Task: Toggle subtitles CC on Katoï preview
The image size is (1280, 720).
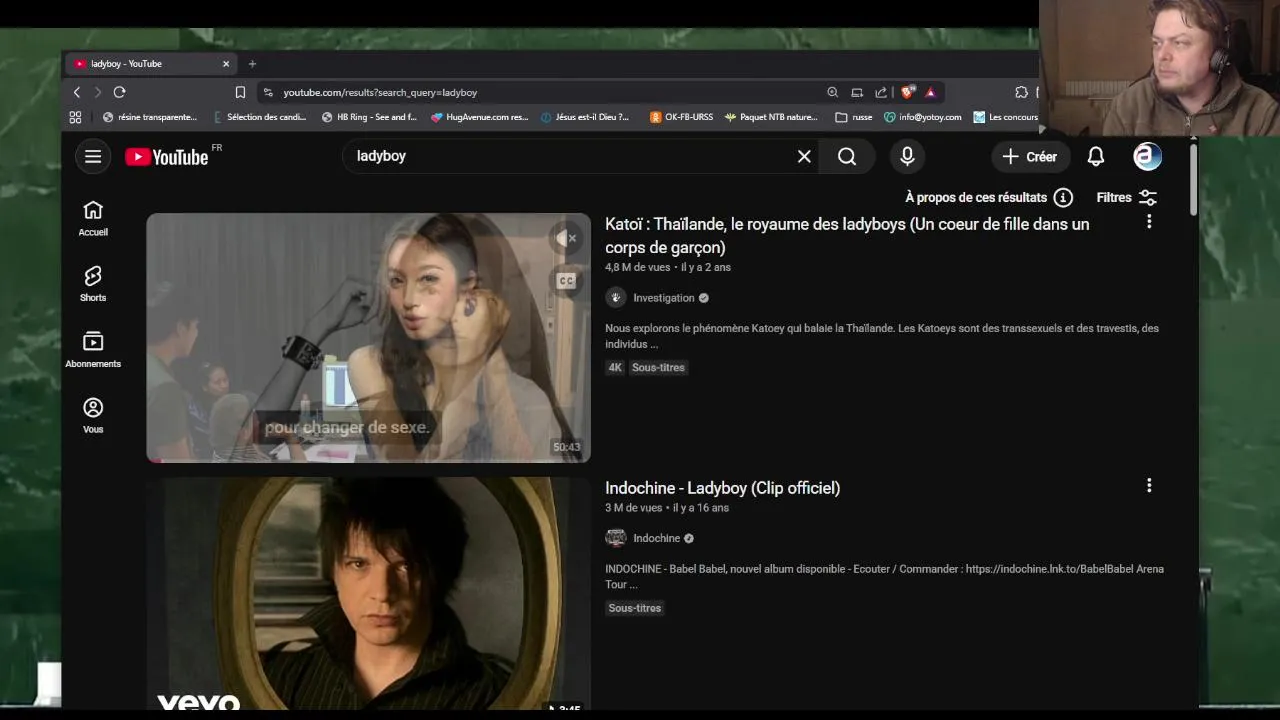Action: click(x=566, y=281)
